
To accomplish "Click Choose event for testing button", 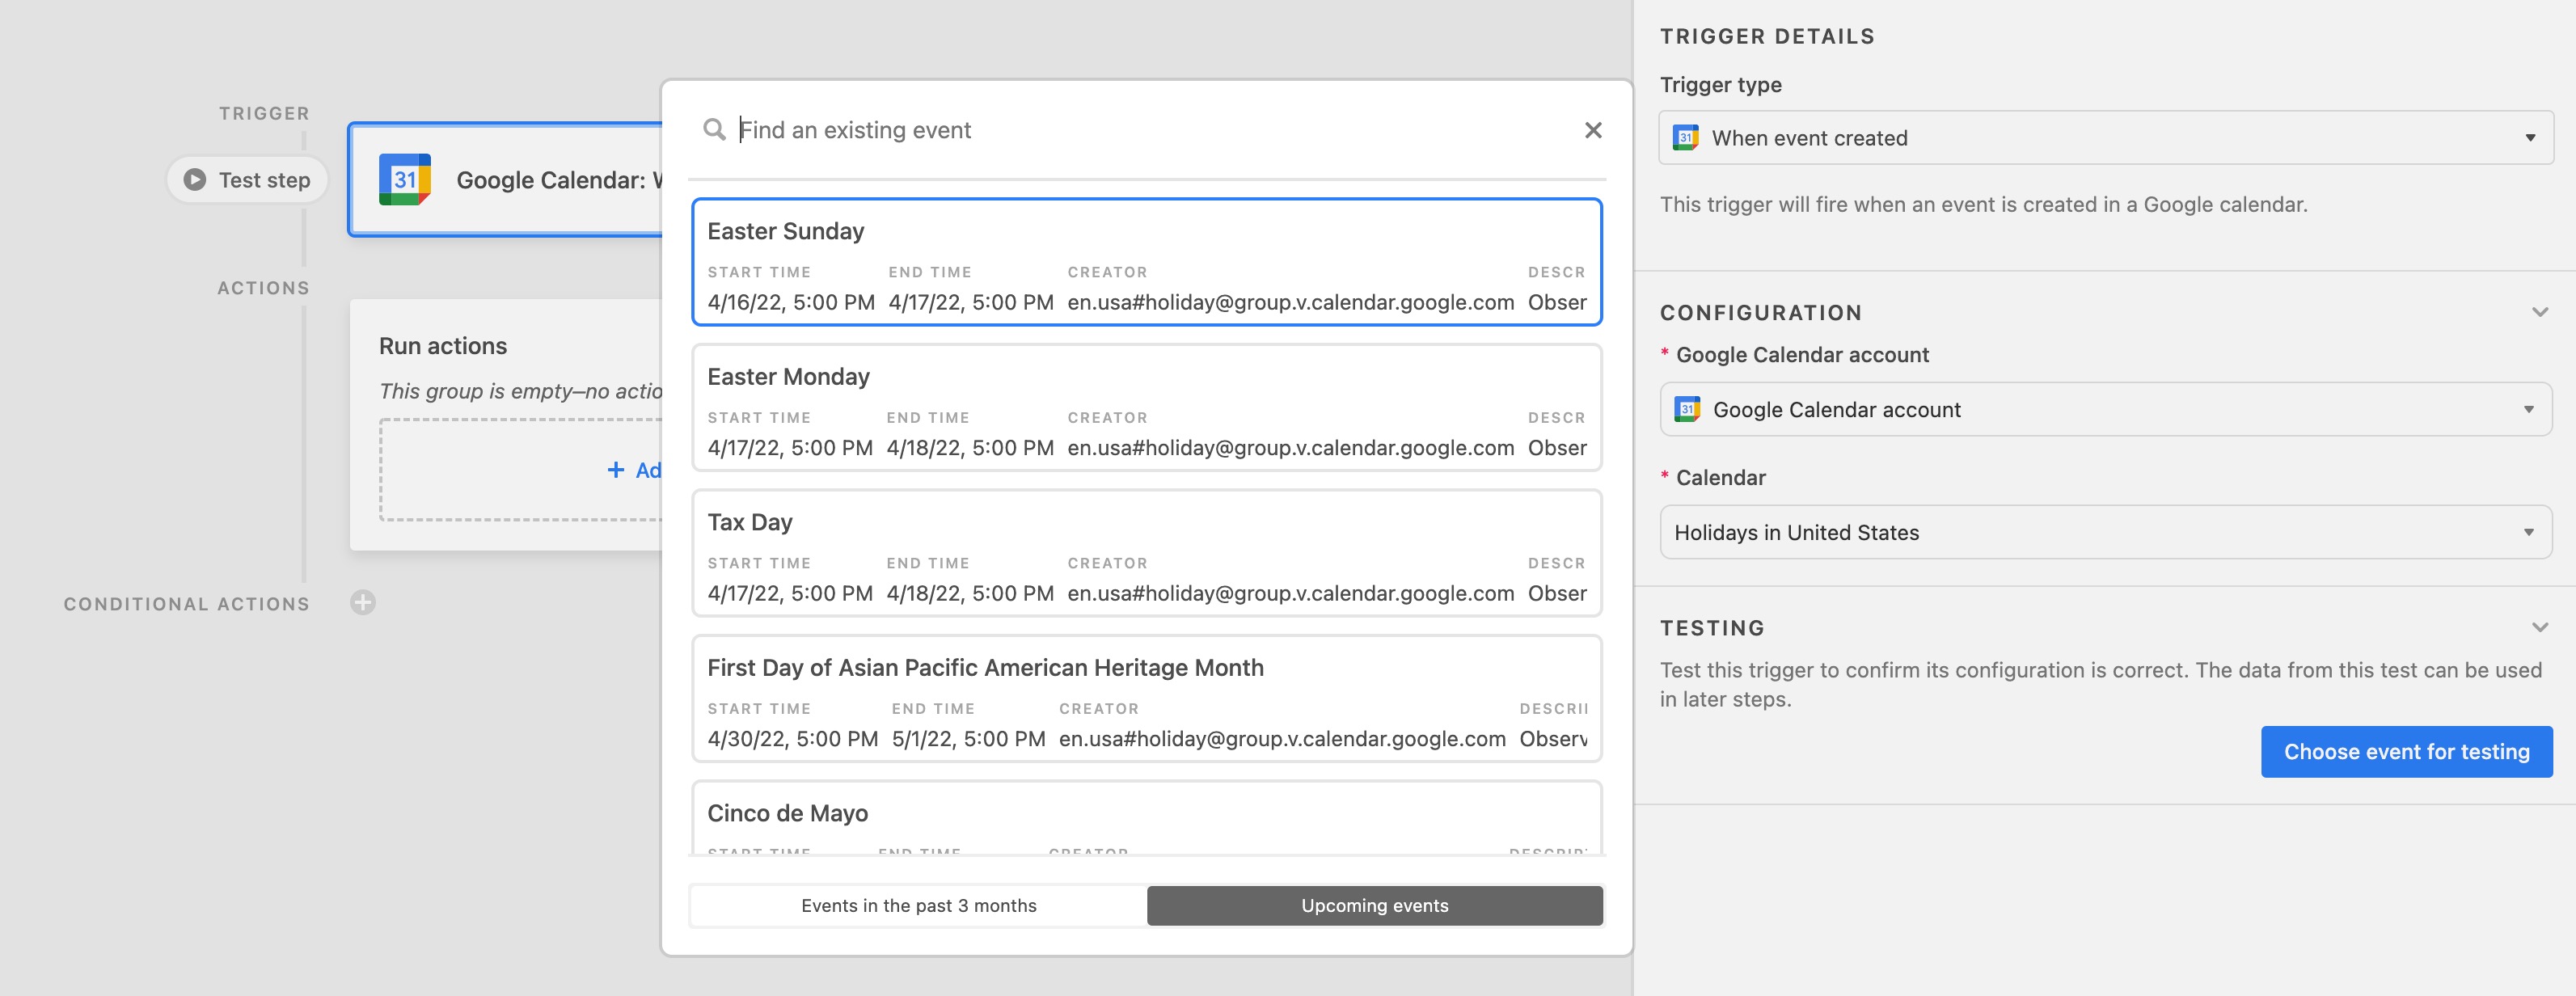I will click(x=2406, y=752).
